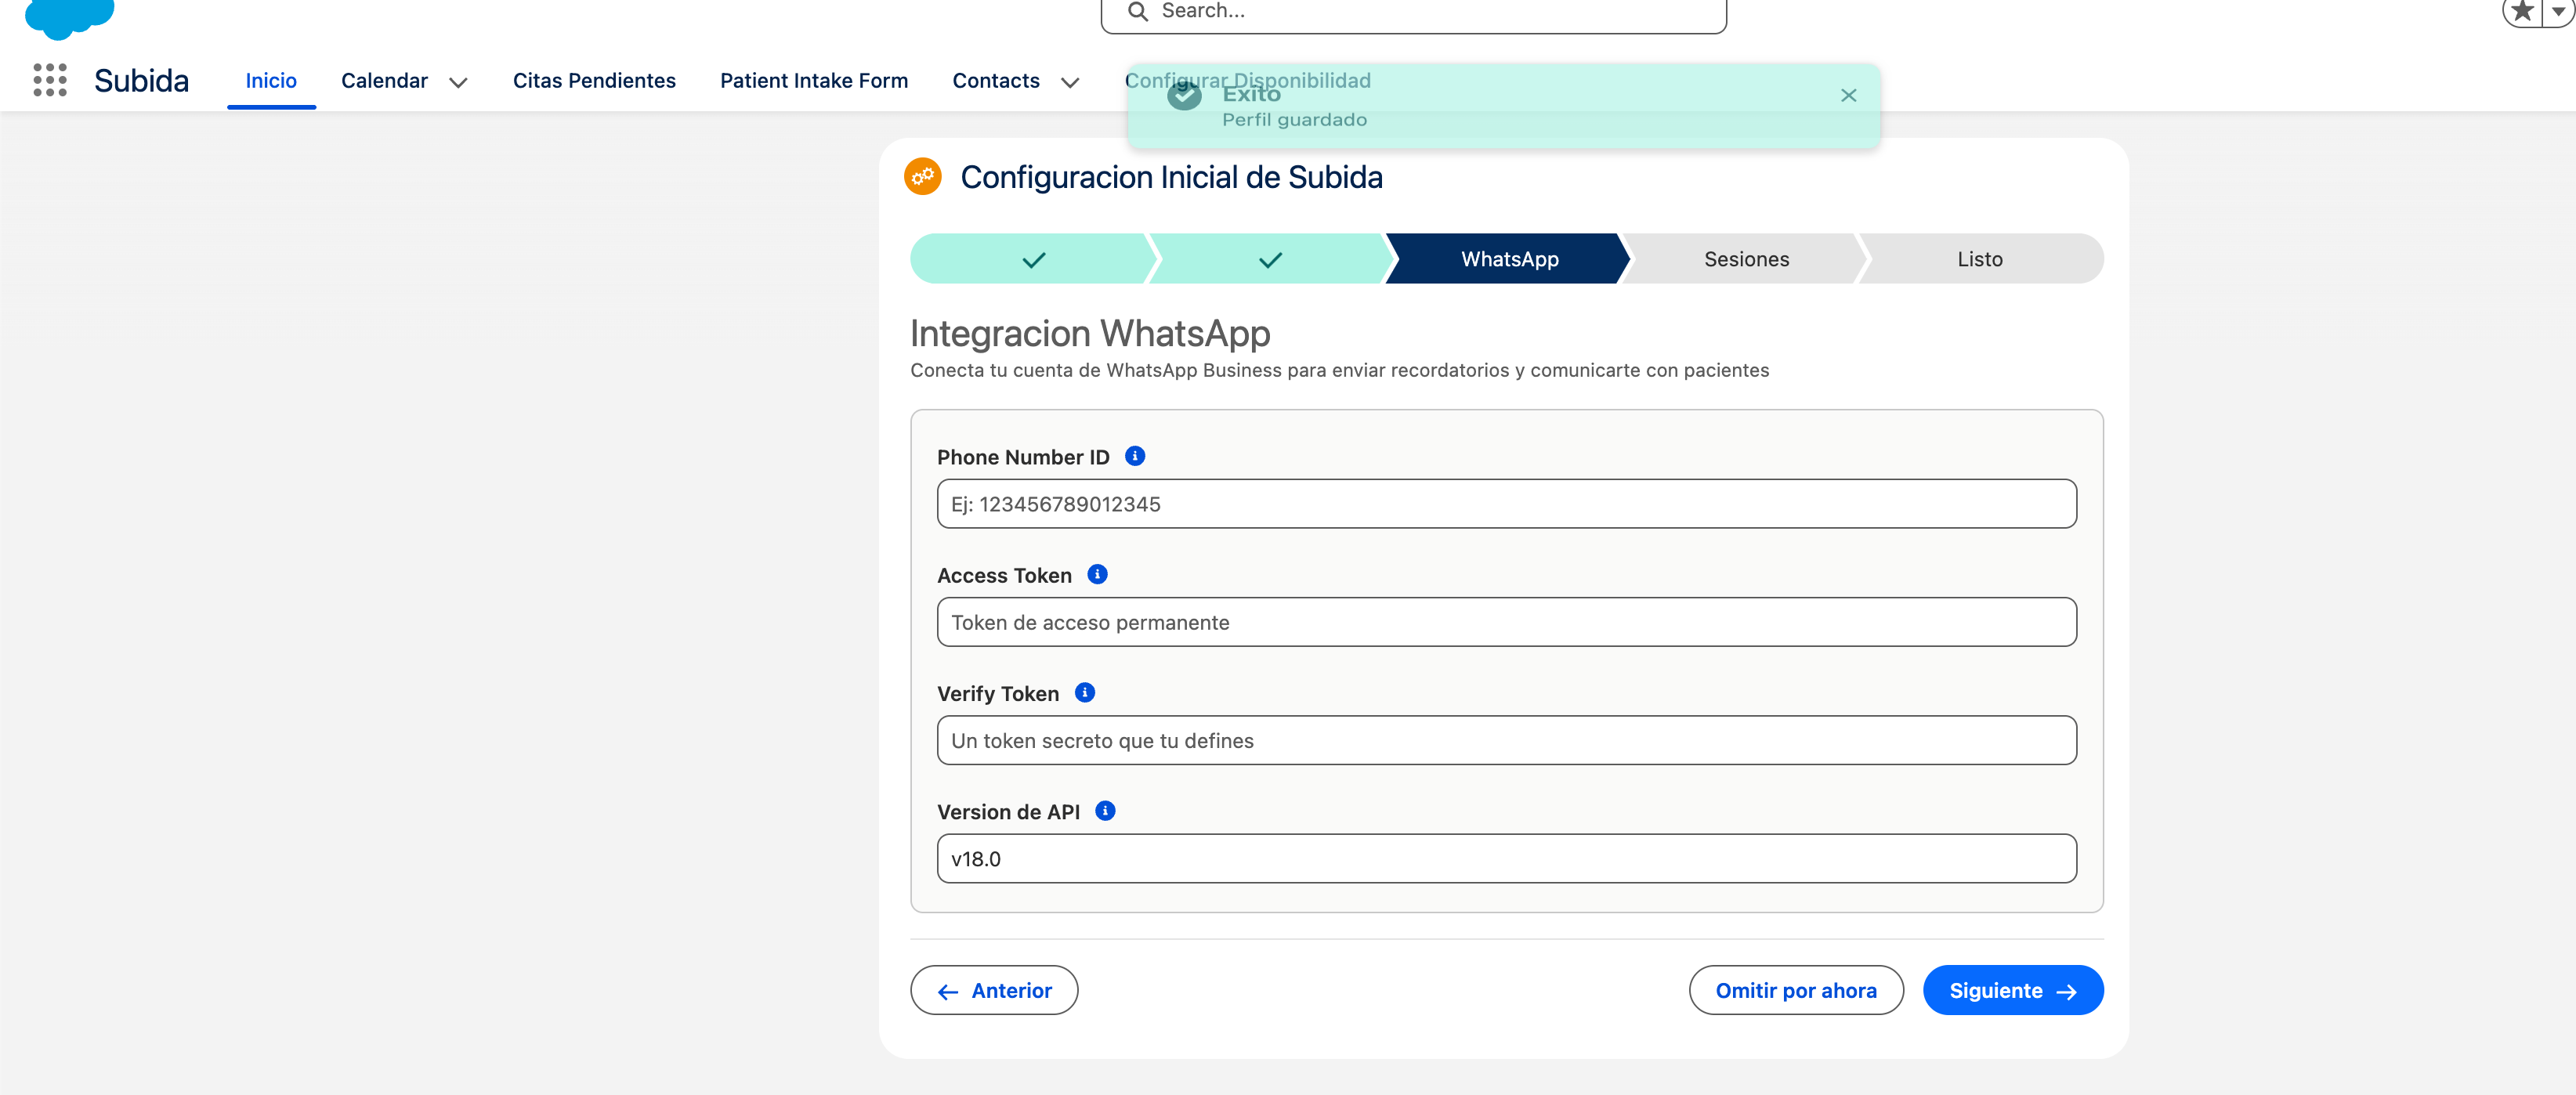Click Omitir por ahora button
This screenshot has width=2576, height=1095.
click(x=1796, y=990)
